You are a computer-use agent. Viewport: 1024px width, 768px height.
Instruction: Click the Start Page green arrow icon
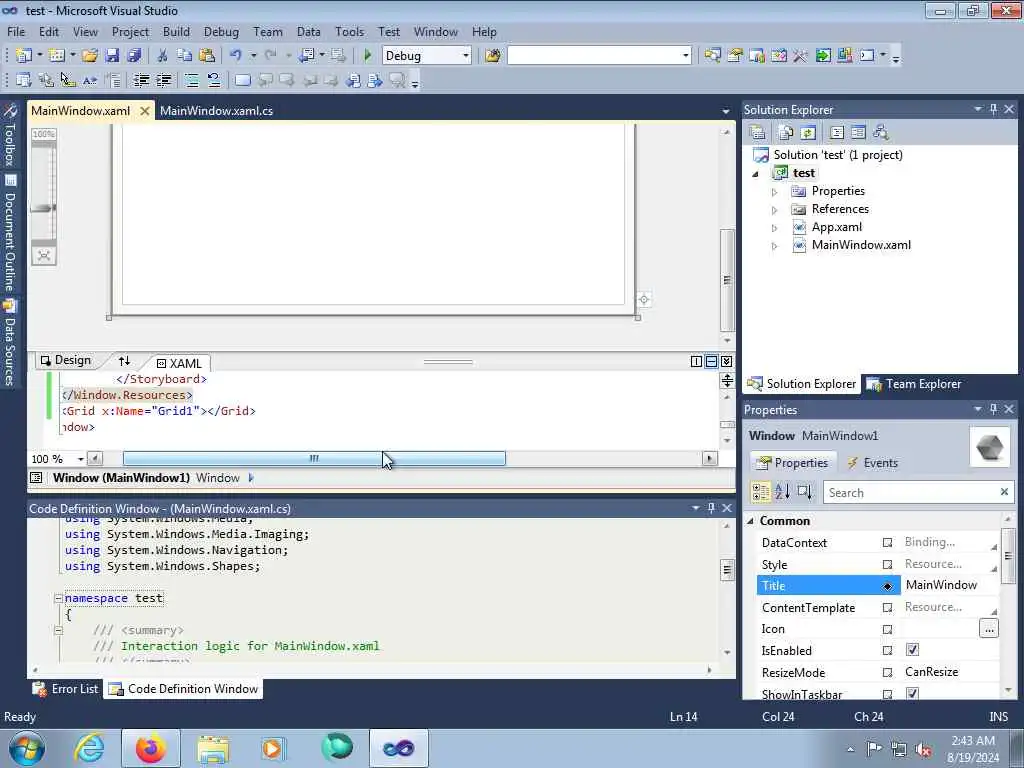(823, 56)
